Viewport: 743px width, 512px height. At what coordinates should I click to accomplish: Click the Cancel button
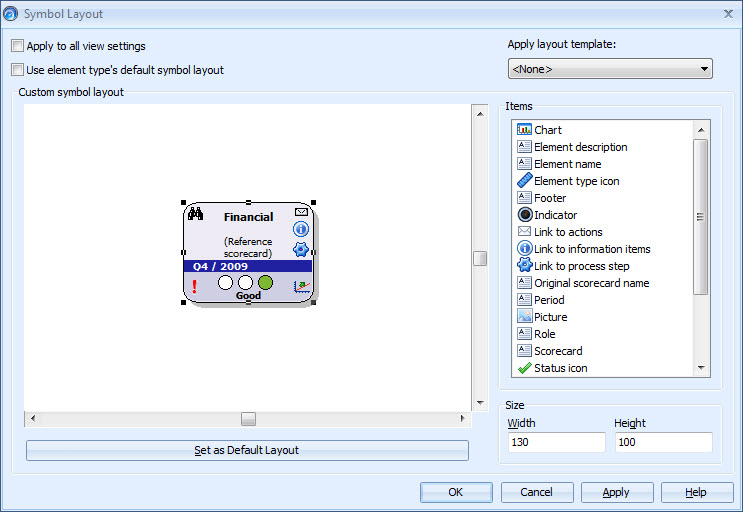click(536, 492)
